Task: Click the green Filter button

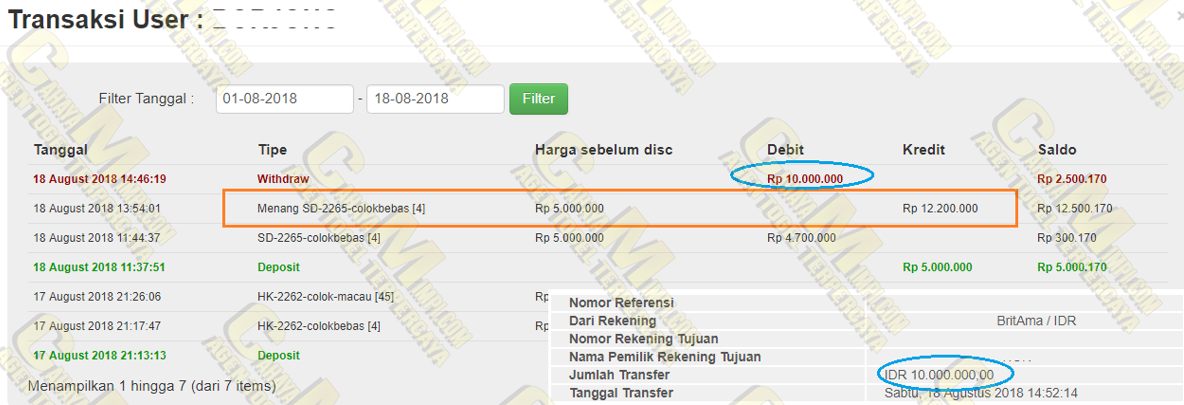Action: point(538,99)
